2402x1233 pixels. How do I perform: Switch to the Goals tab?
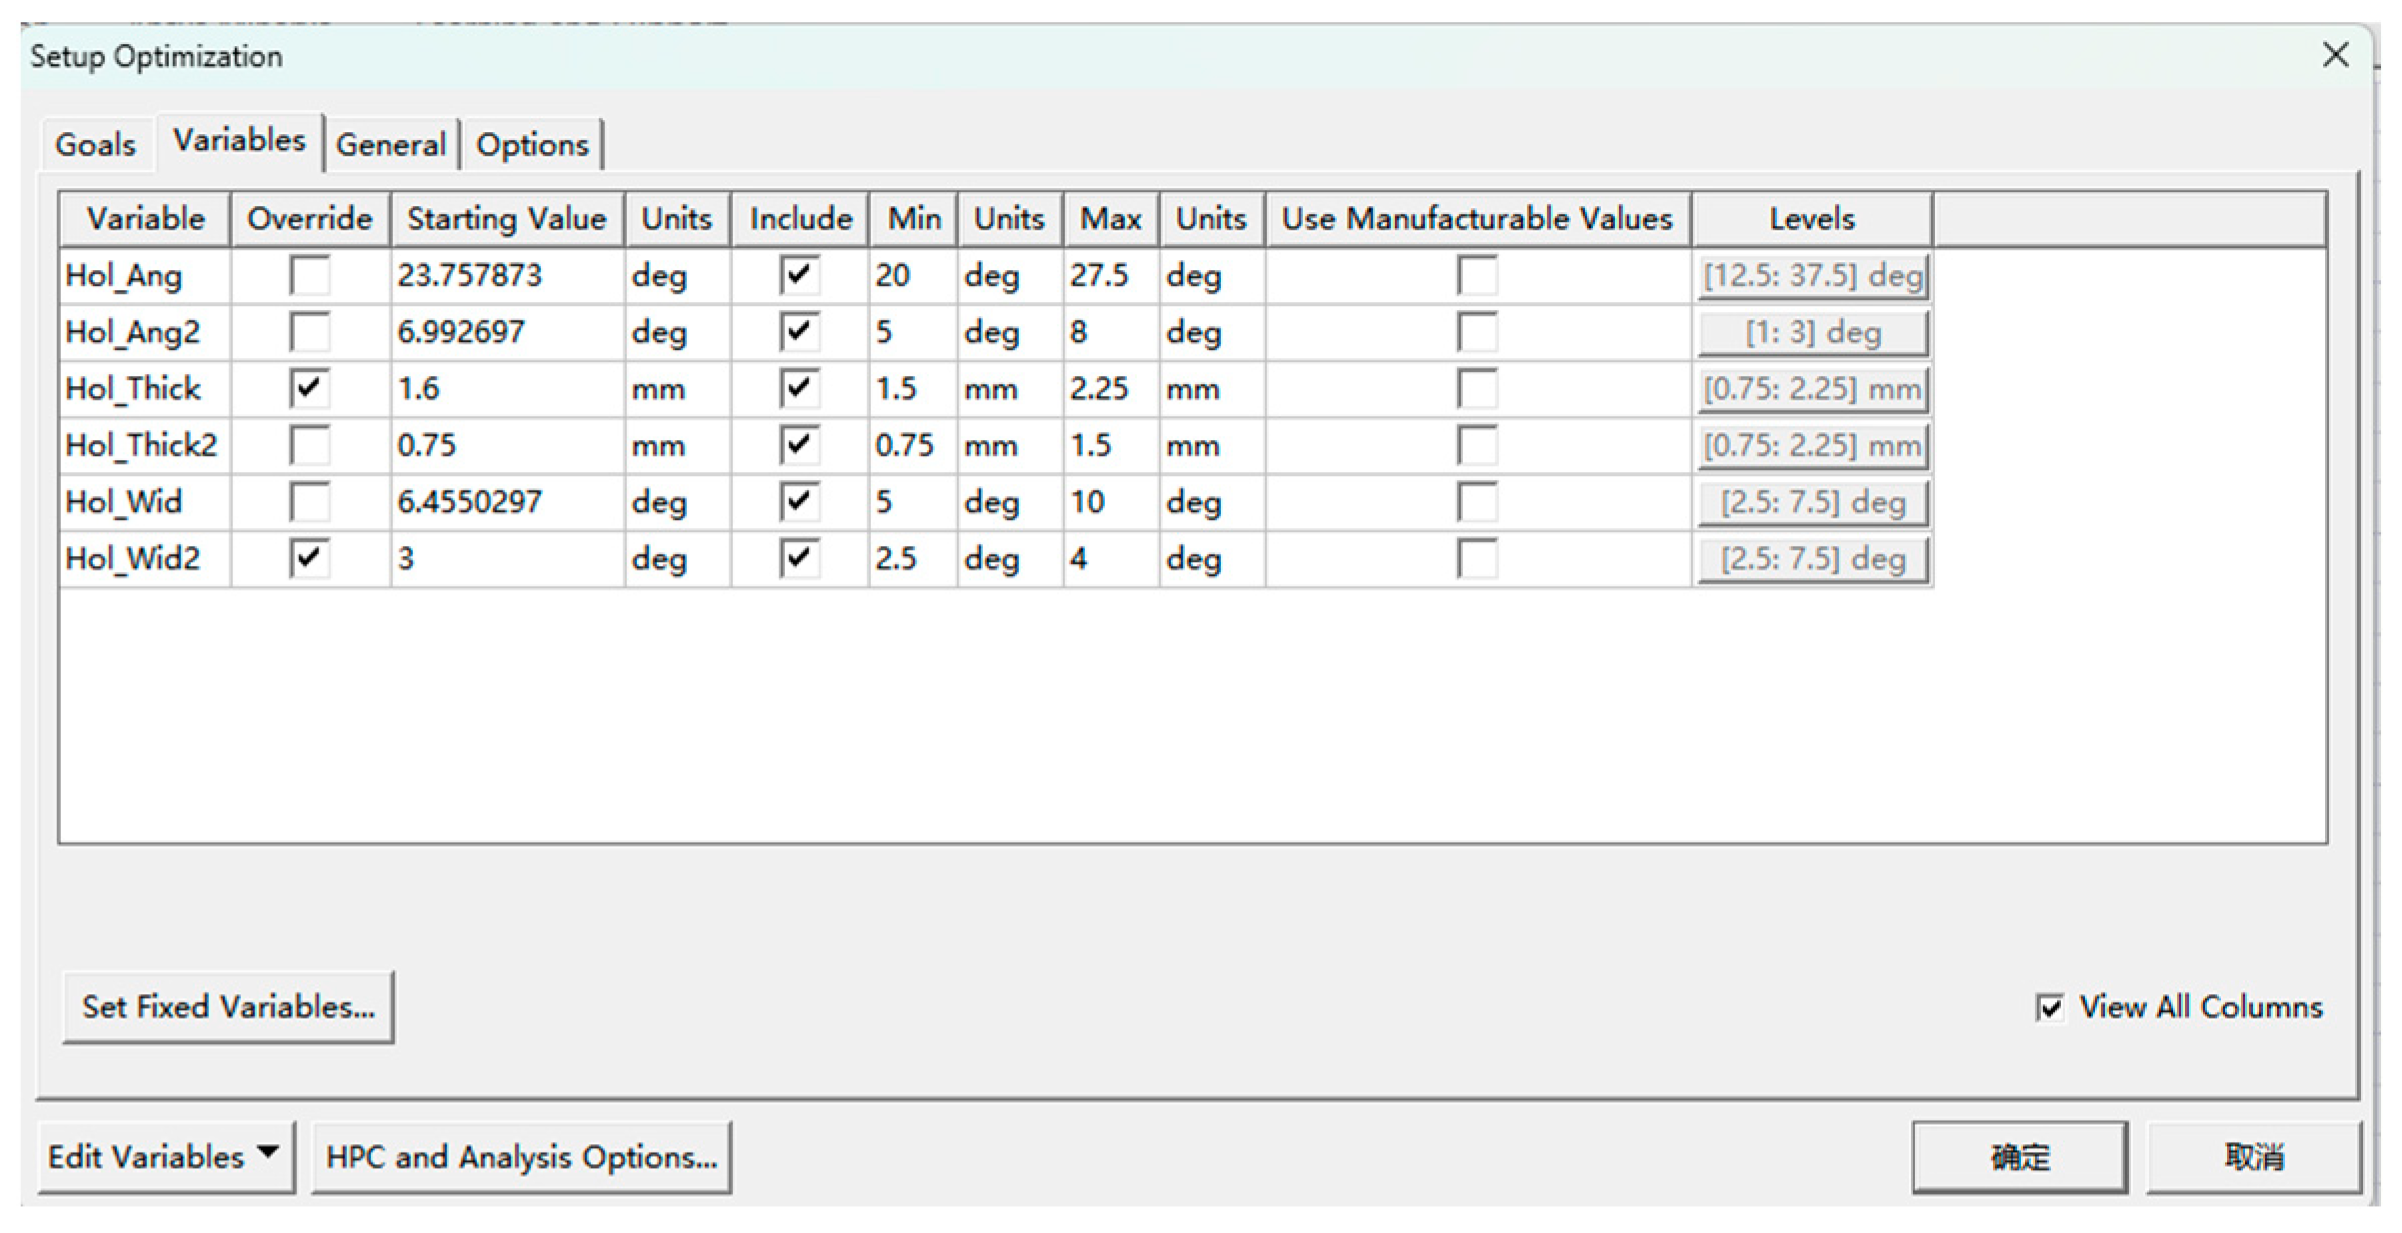pos(95,145)
